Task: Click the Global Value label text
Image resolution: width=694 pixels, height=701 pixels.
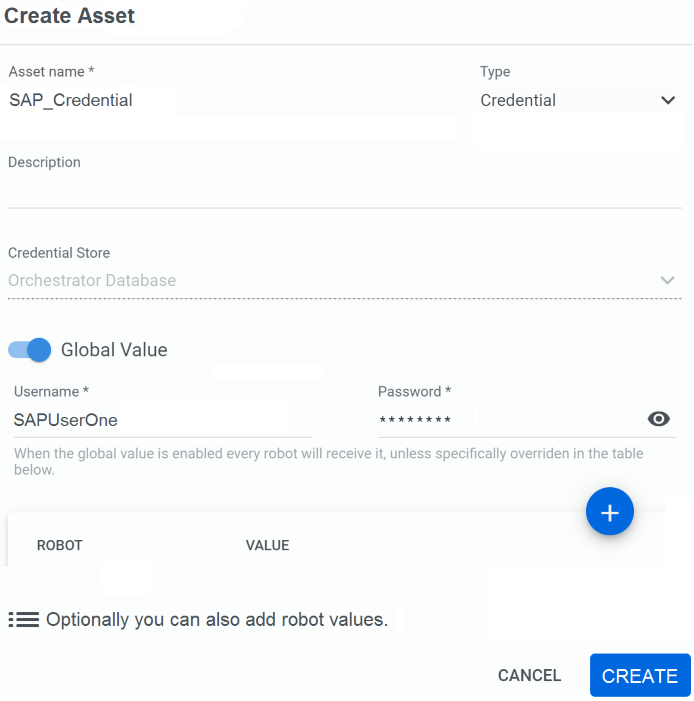Action: [114, 350]
